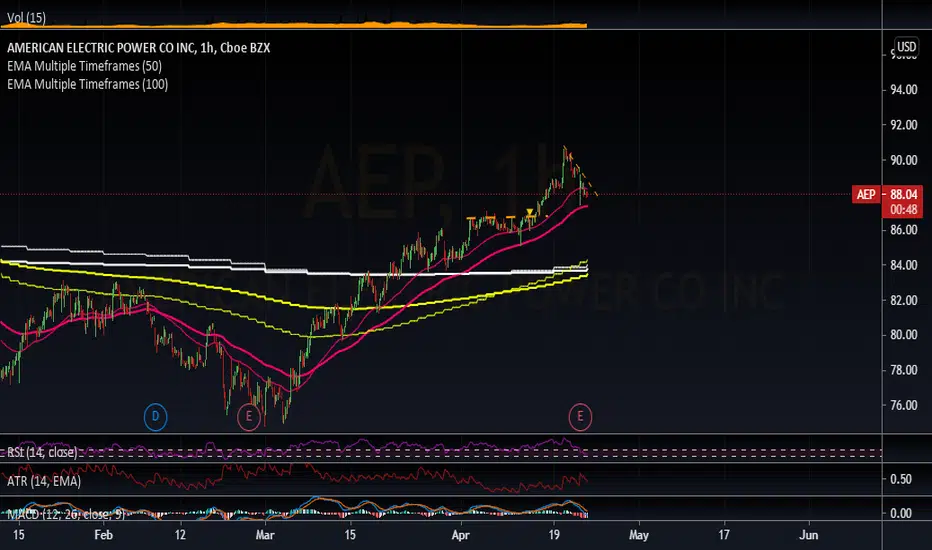This screenshot has height=550, width=932.
Task: Click the 80.00 price axis label
Action: point(903,335)
